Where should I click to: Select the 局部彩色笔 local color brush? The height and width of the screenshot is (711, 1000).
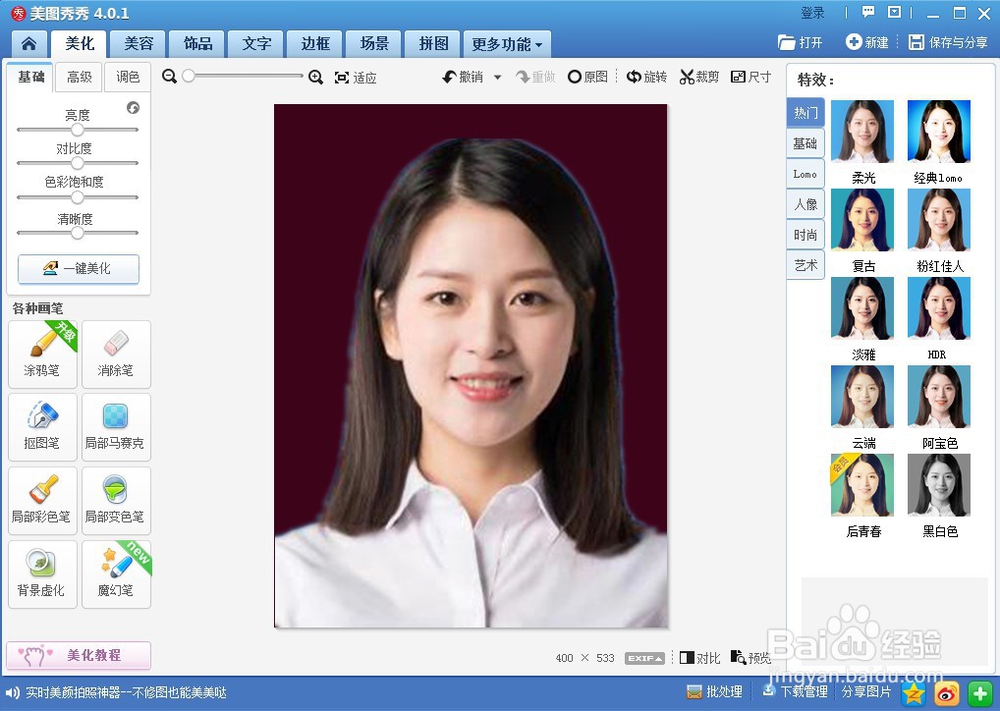43,501
